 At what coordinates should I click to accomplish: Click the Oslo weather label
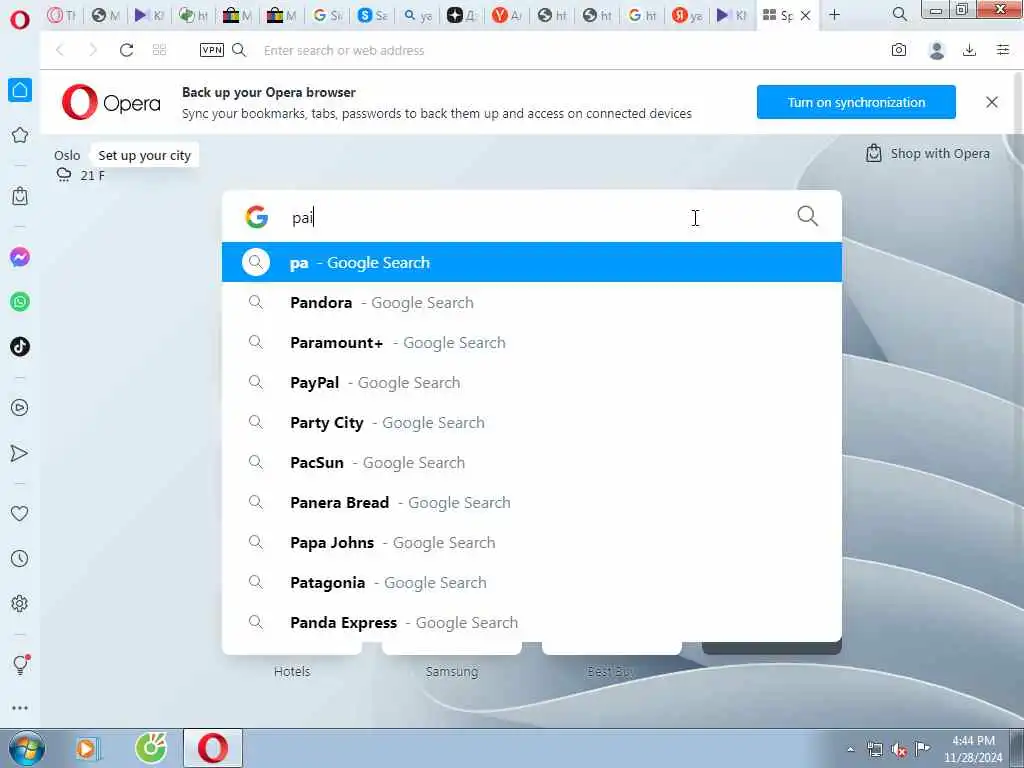[67, 155]
